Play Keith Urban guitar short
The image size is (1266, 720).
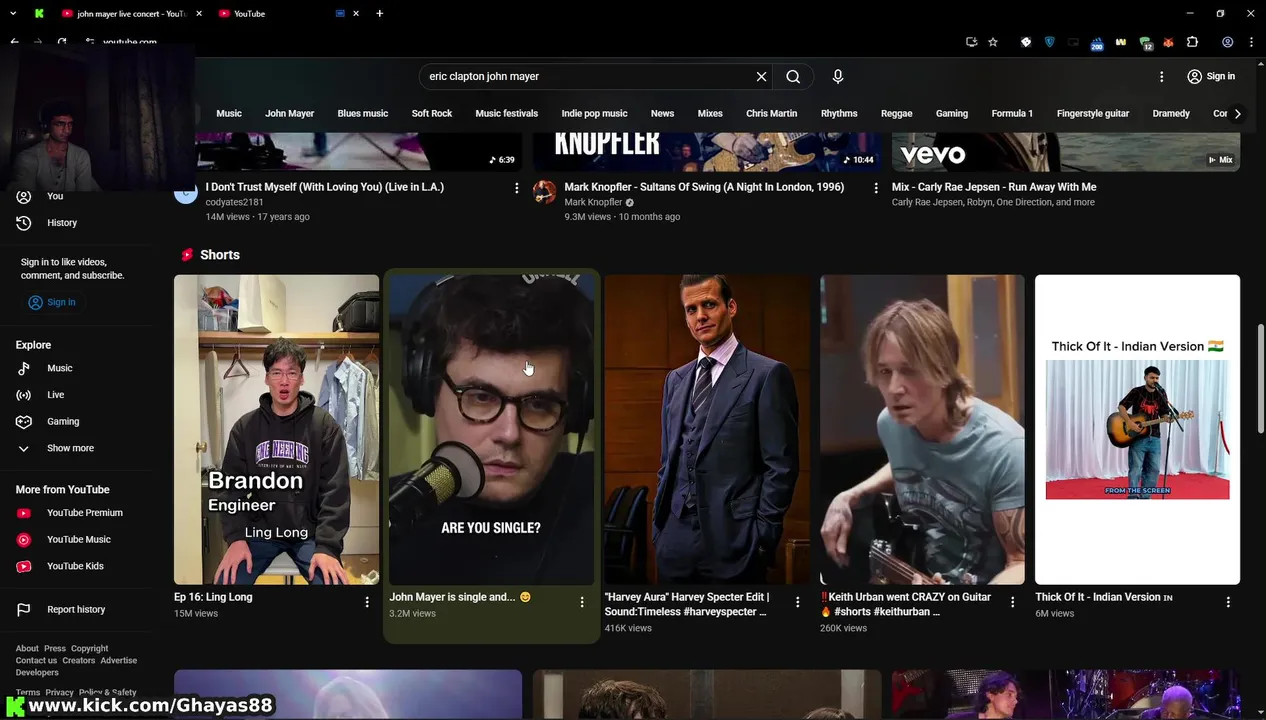(922, 429)
